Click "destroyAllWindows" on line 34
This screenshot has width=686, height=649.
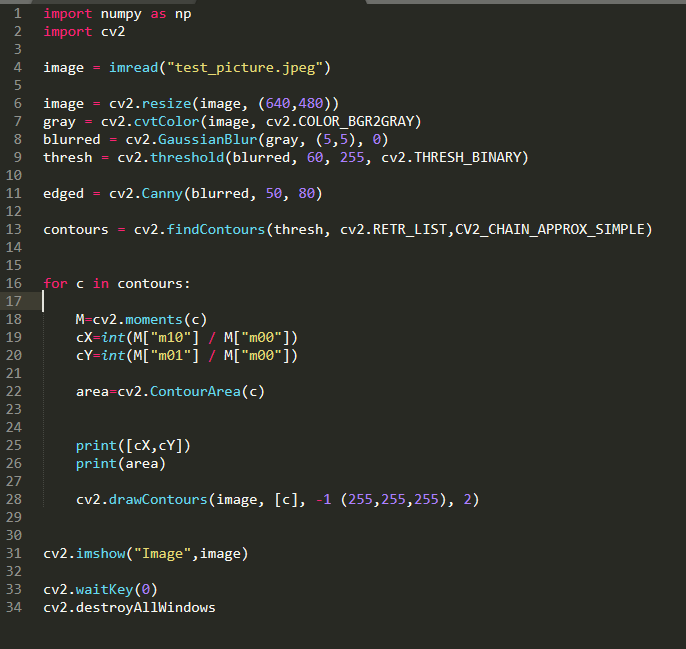[146, 607]
